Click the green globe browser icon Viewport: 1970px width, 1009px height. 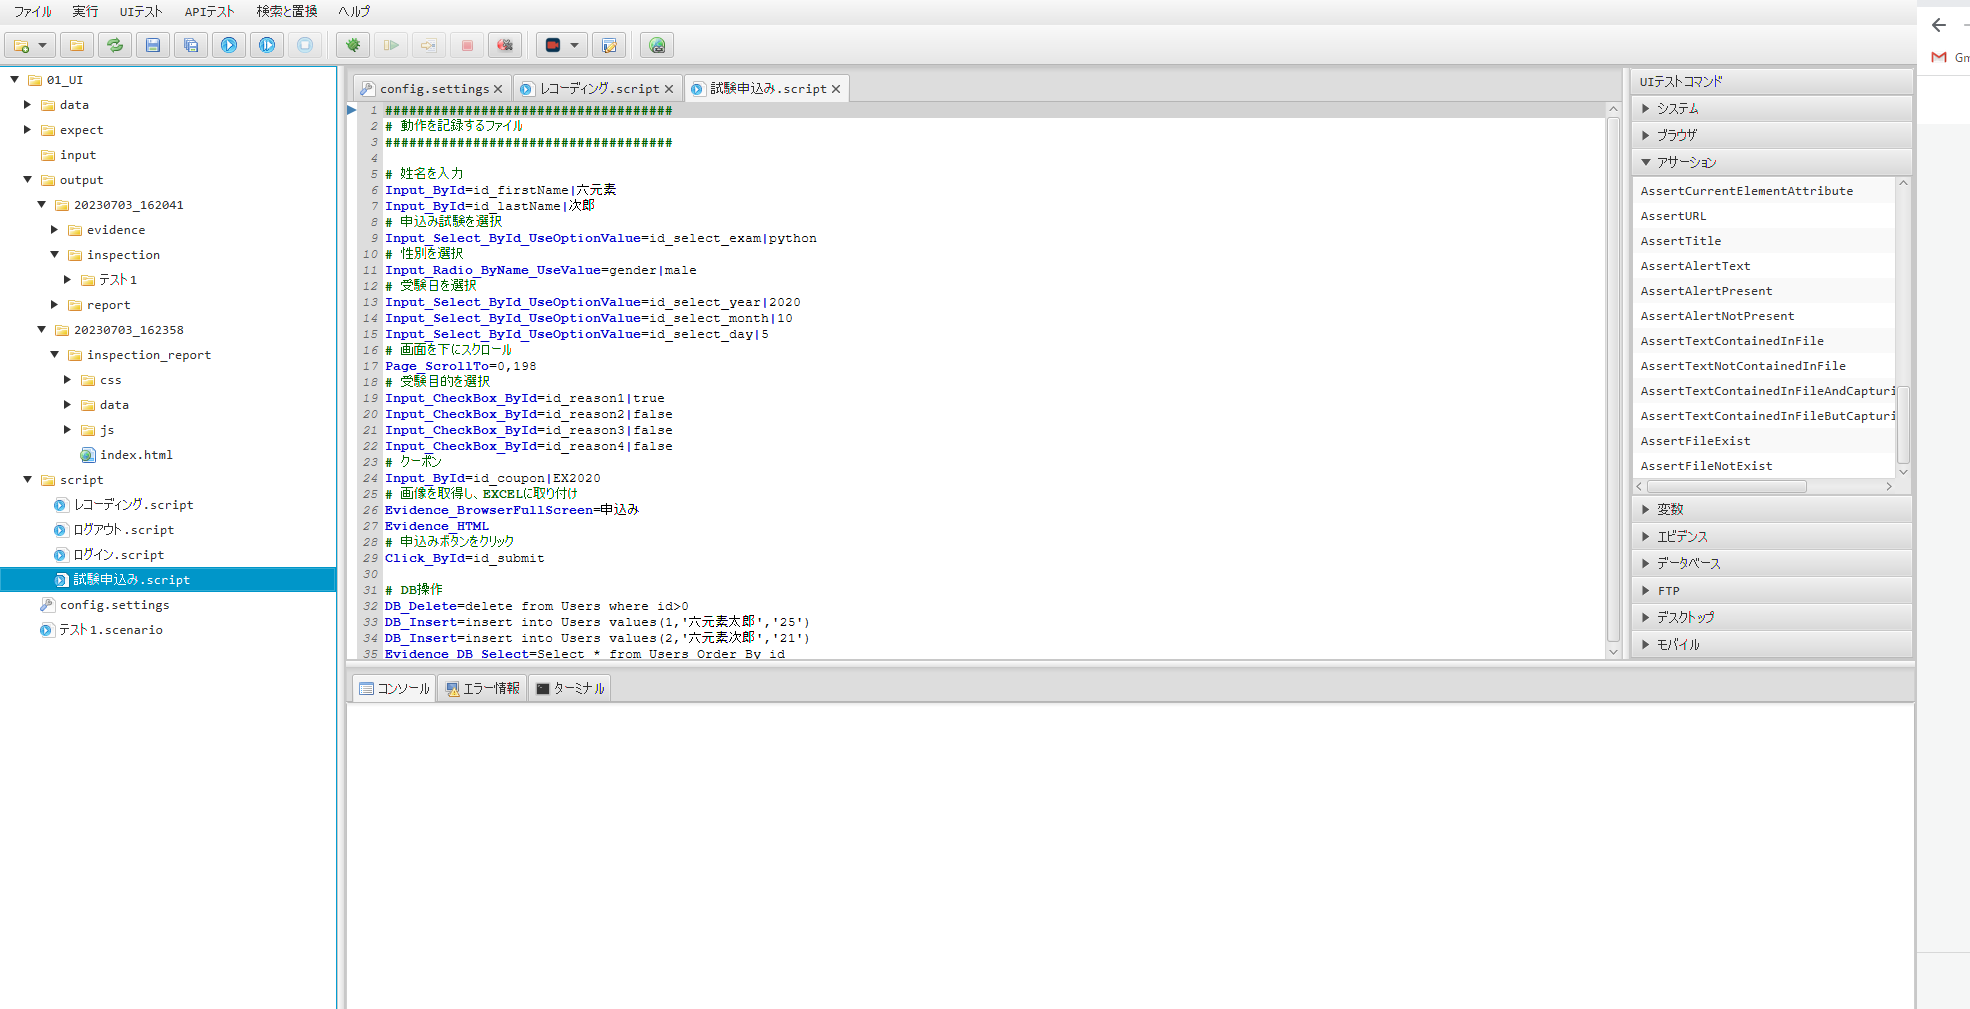pos(657,45)
